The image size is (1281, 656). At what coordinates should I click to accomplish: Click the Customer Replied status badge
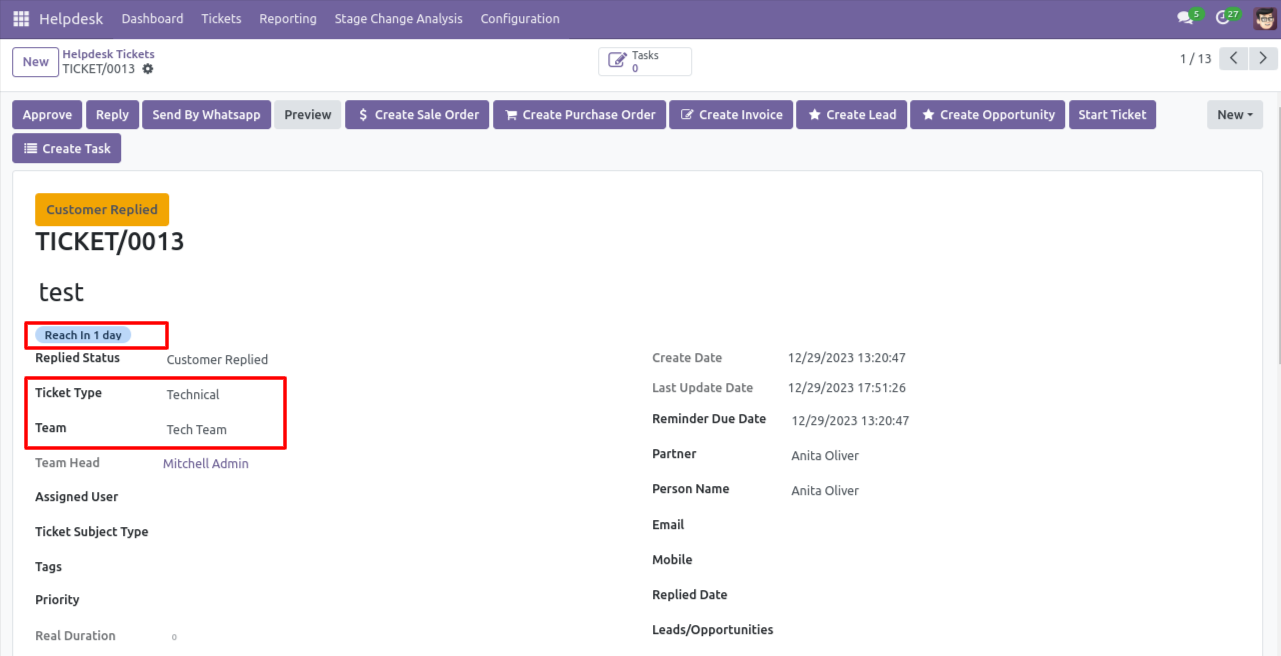pyautogui.click(x=102, y=210)
